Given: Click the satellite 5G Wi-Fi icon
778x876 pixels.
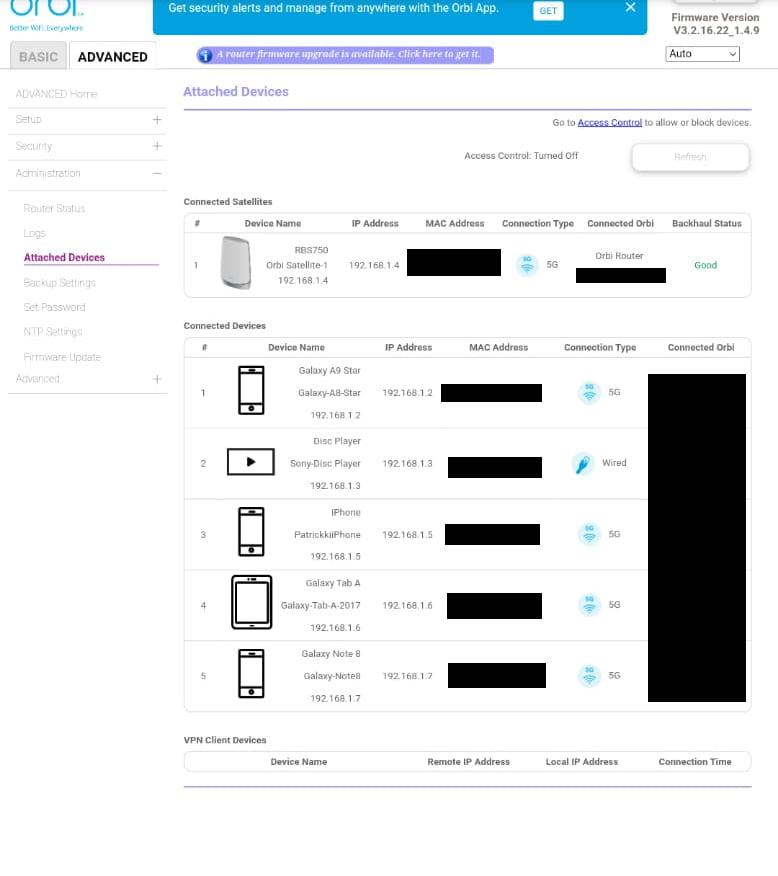Looking at the screenshot, I should pyautogui.click(x=527, y=265).
